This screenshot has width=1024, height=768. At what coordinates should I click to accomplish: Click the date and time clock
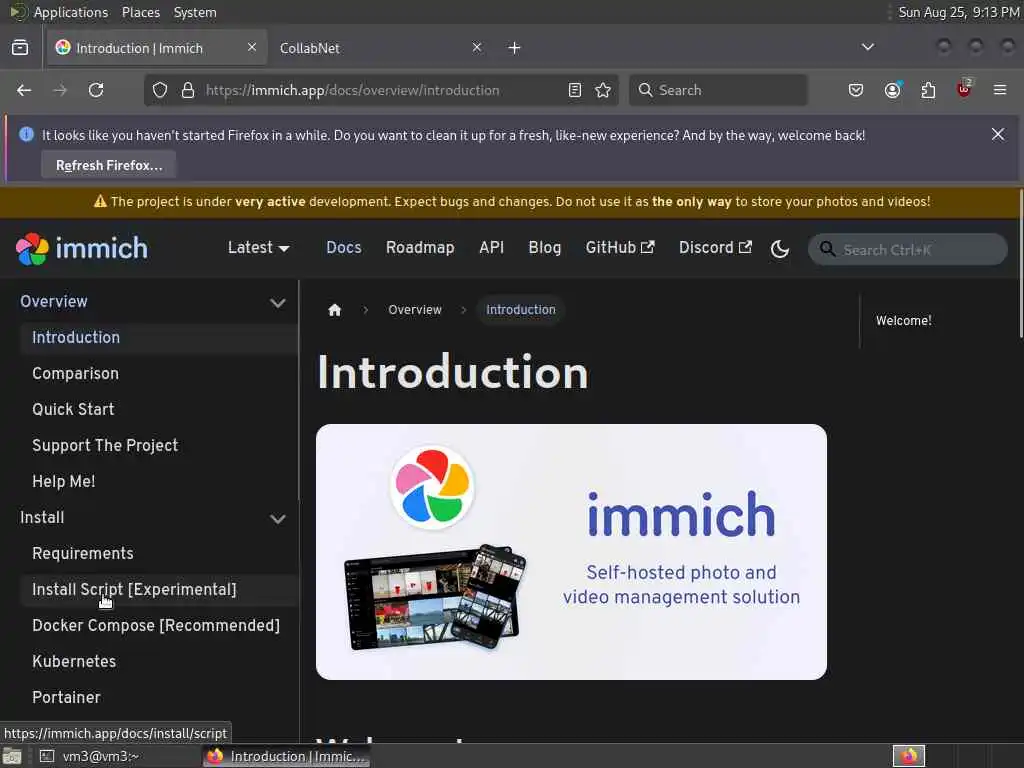(959, 12)
